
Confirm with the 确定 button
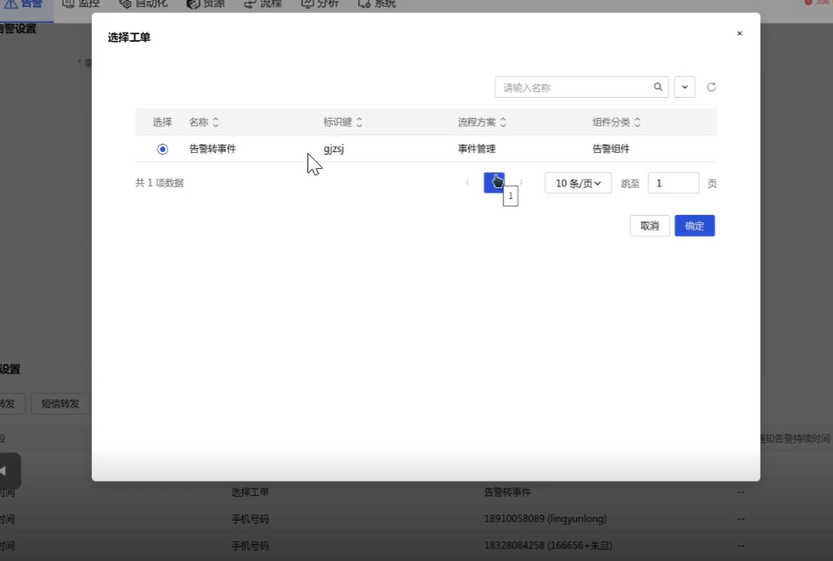(x=695, y=226)
